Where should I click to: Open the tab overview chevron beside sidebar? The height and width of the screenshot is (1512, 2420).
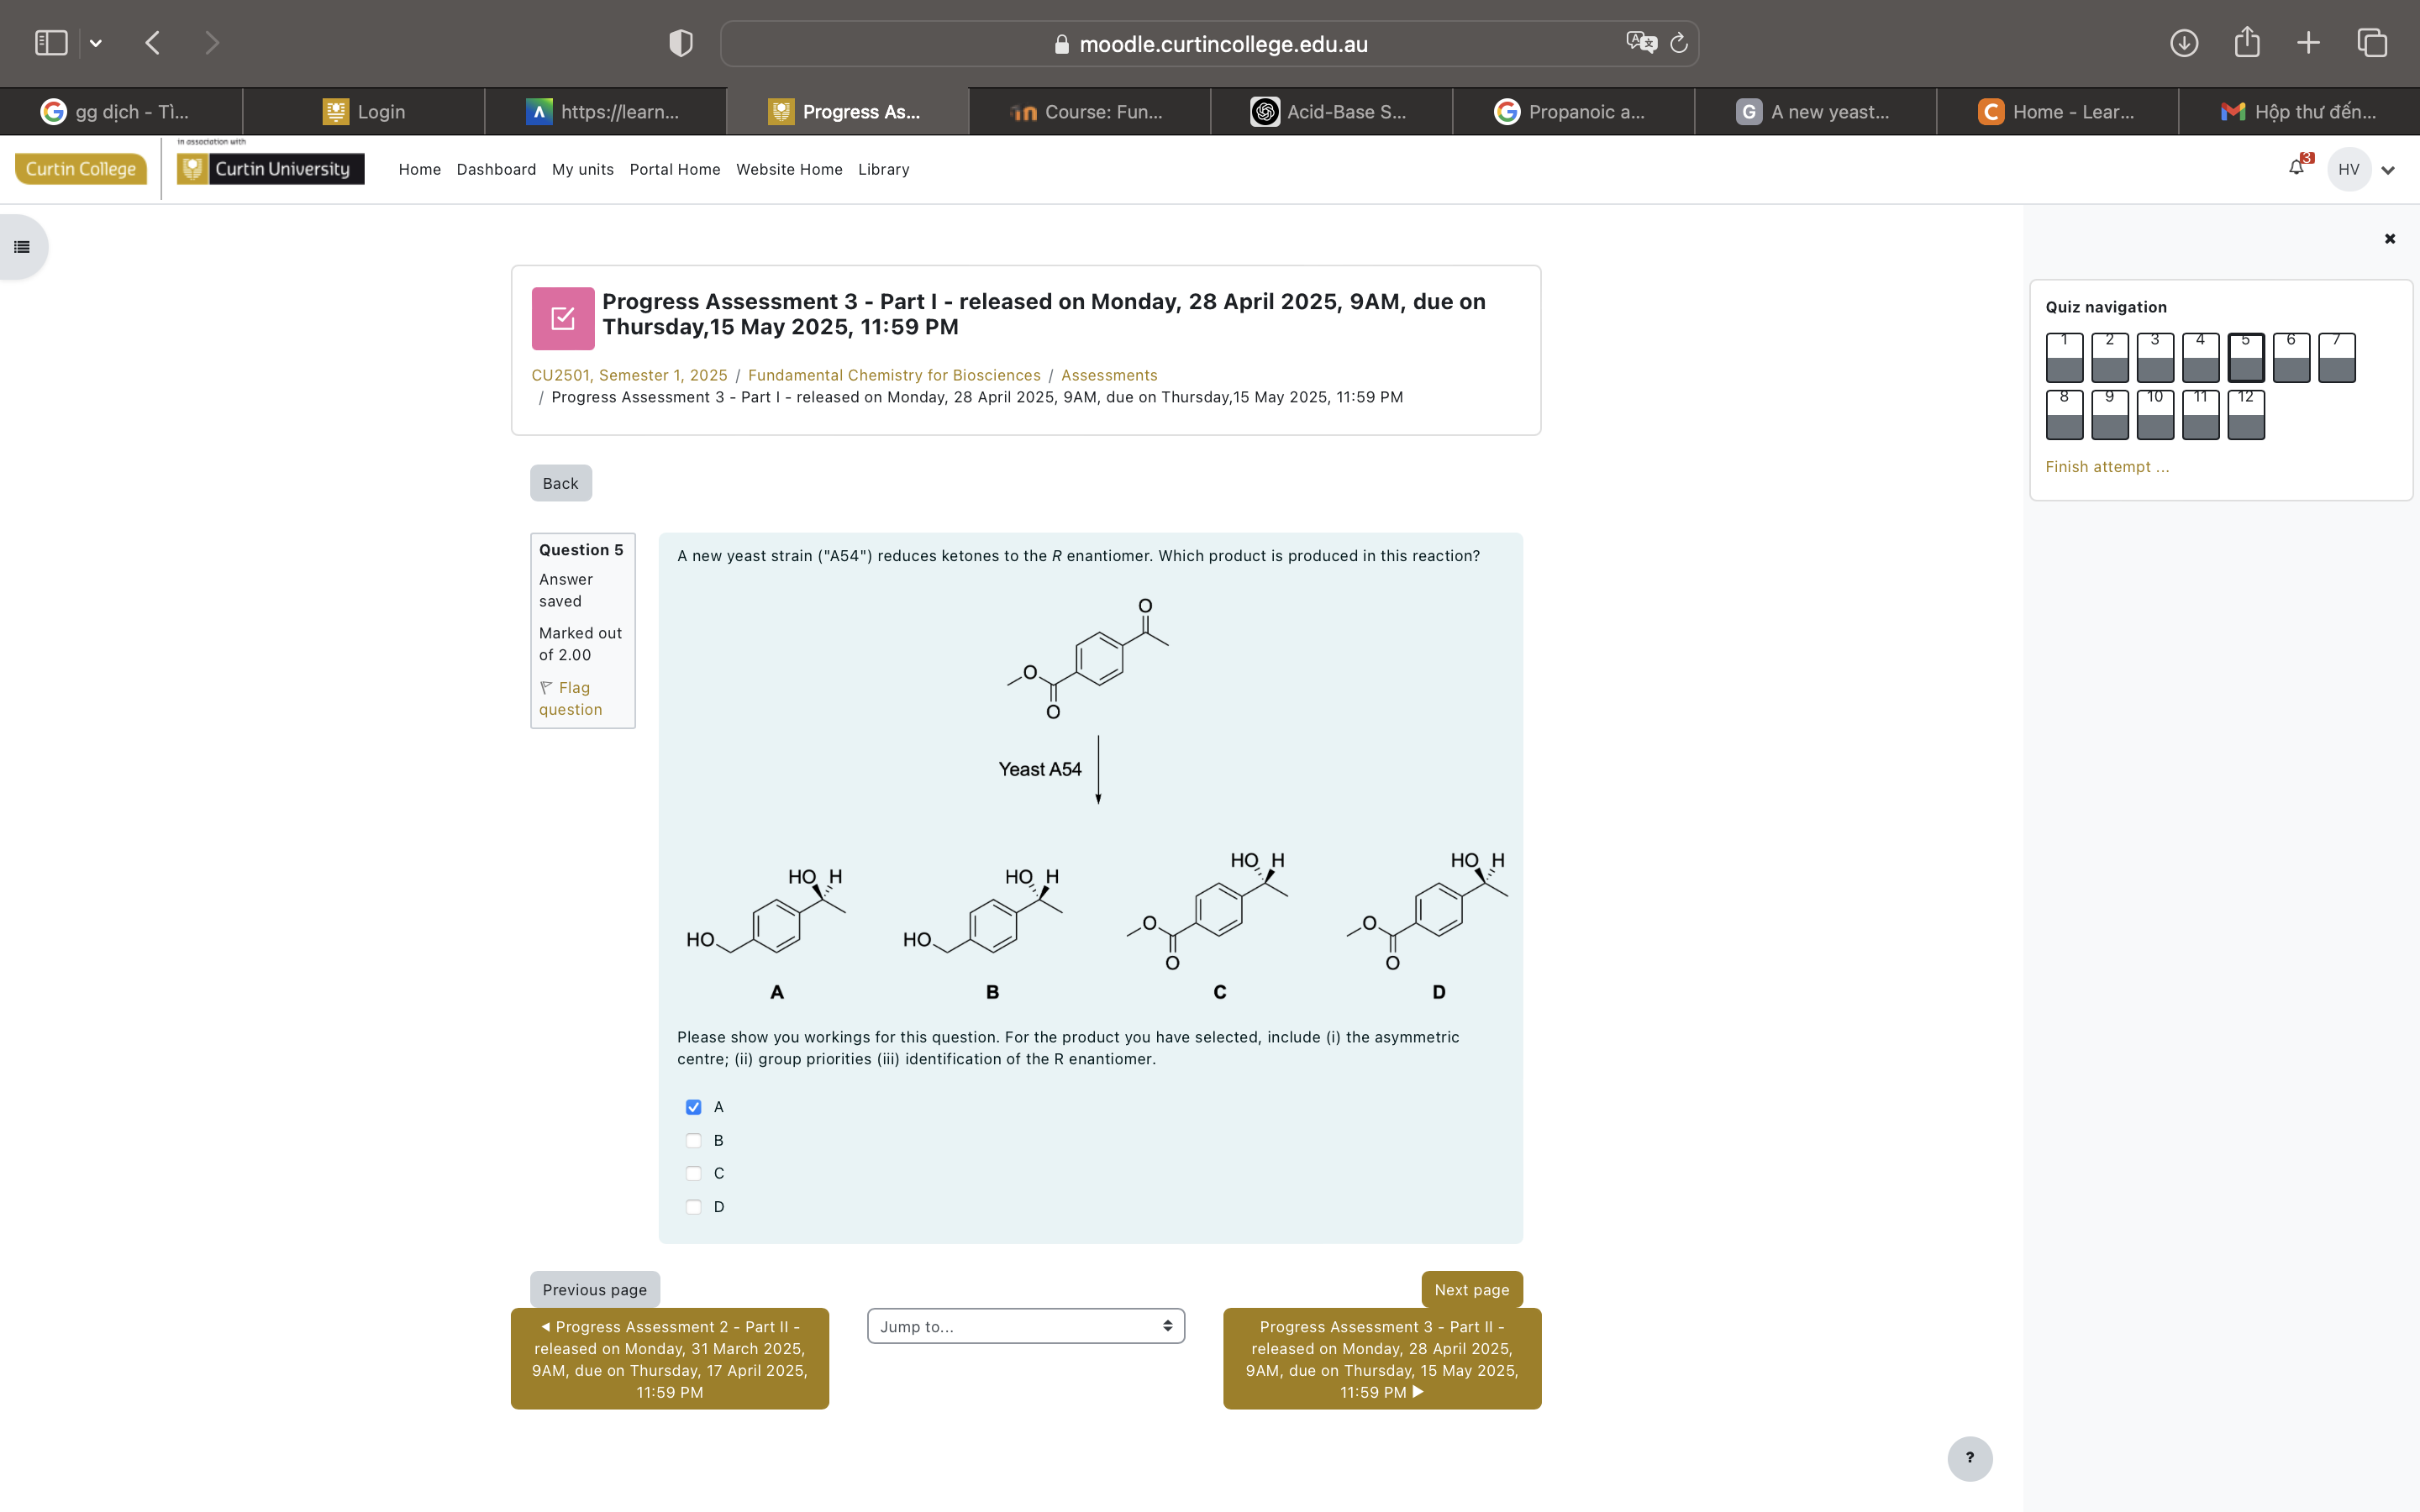[x=96, y=42]
